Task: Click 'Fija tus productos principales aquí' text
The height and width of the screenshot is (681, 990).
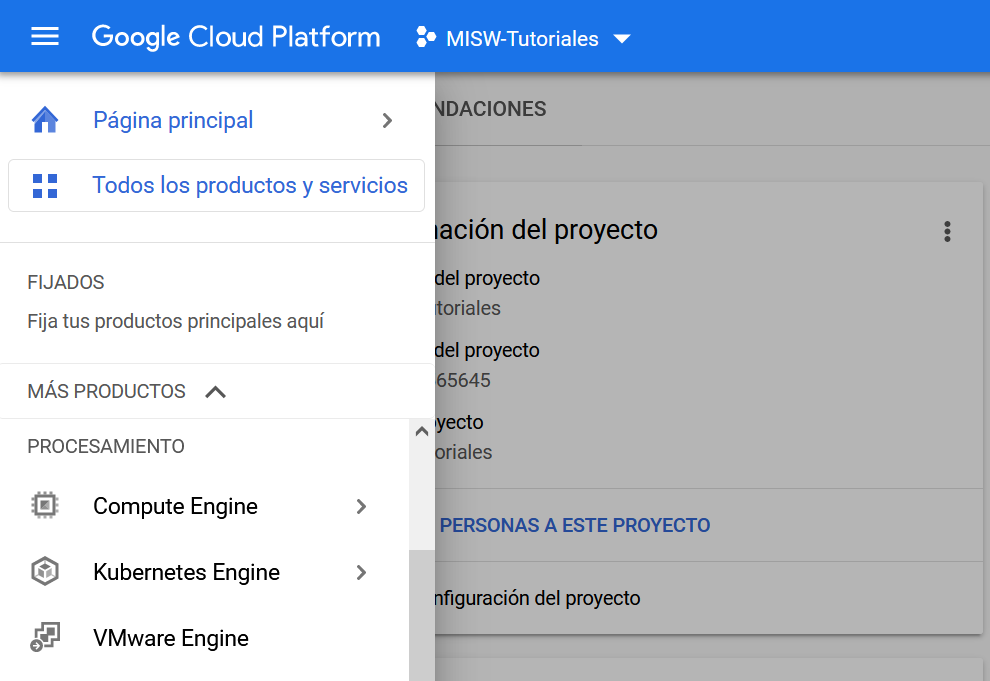Action: pos(176,321)
